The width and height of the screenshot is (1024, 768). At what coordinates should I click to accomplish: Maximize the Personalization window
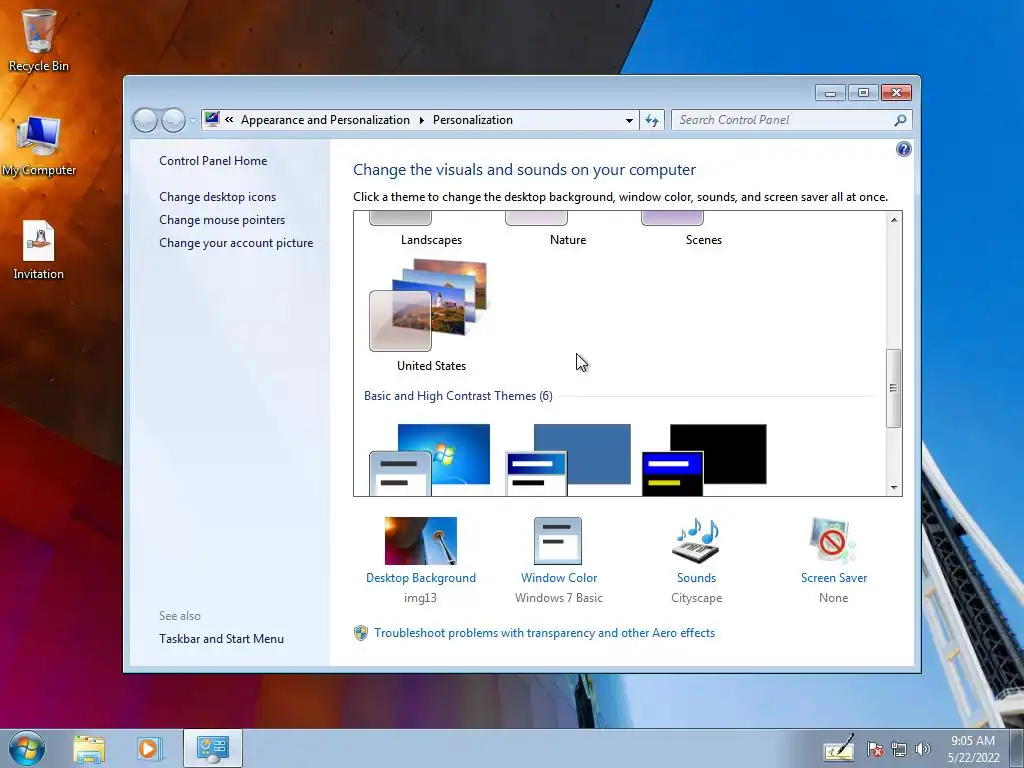click(x=863, y=93)
